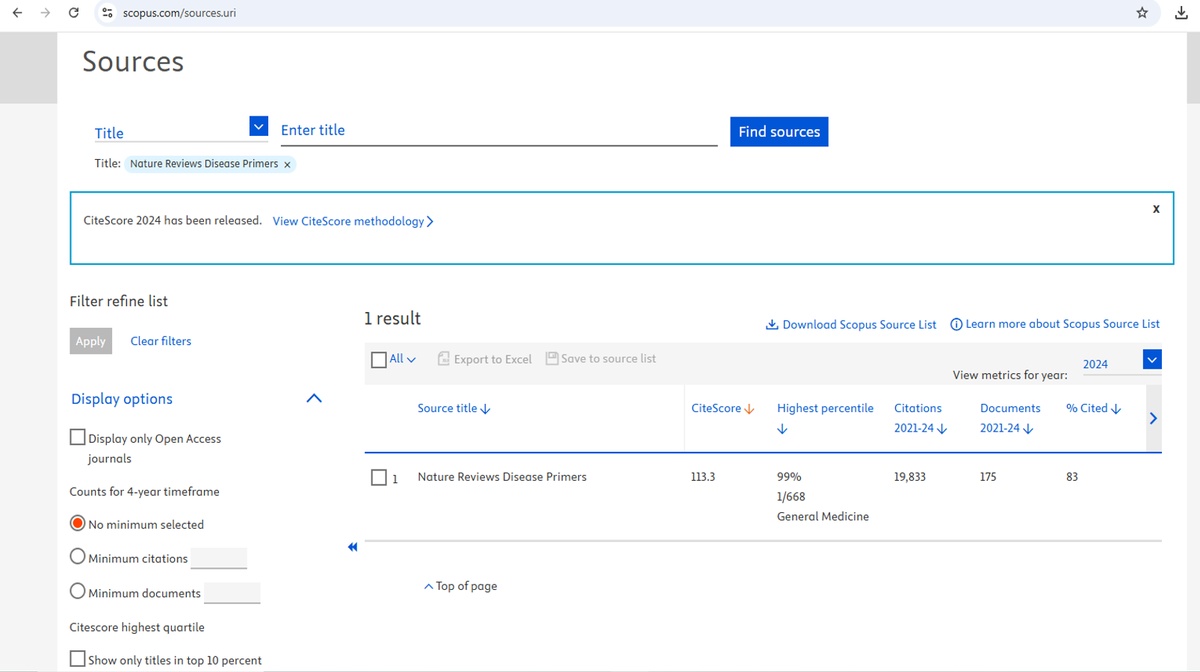Collapse the filter panel with double-arrow icon

coord(352,547)
